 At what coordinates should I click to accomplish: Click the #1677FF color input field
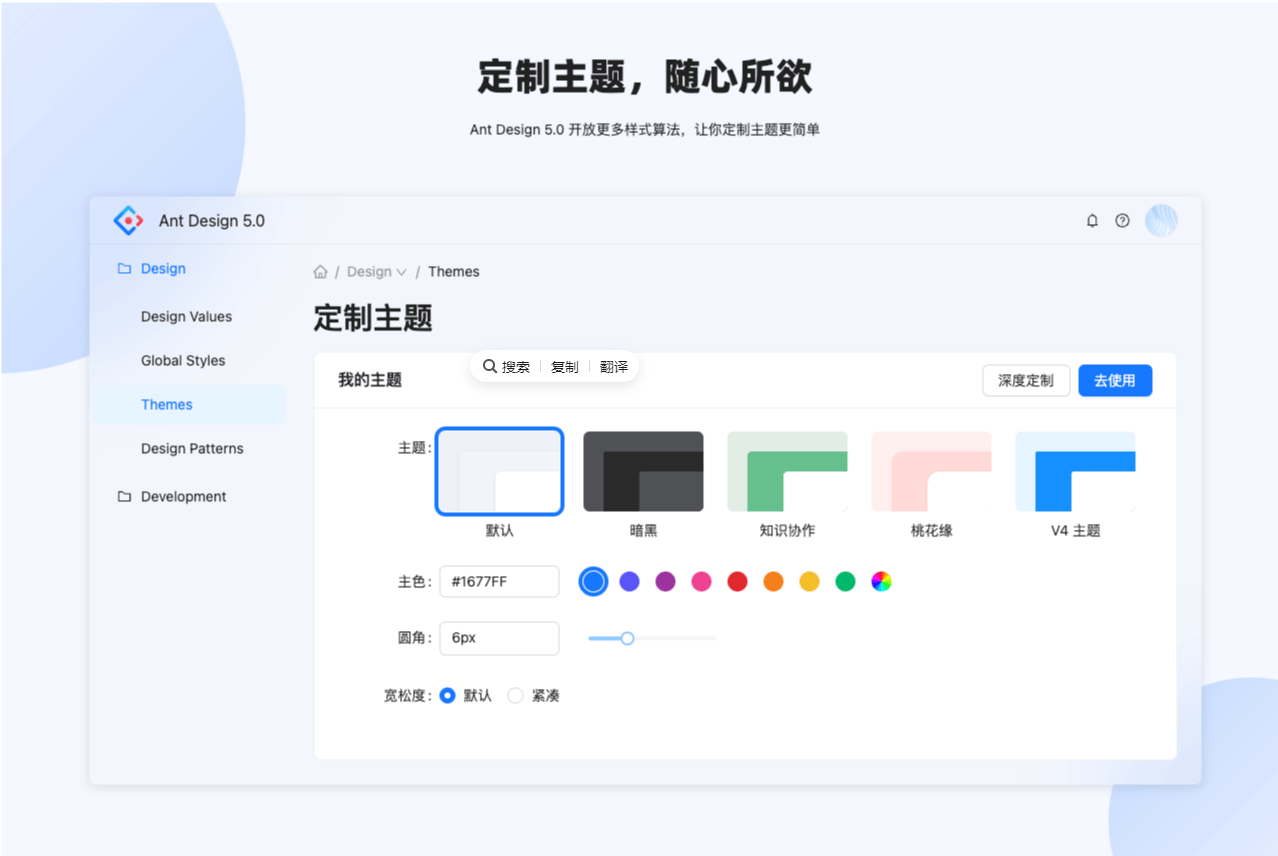[x=499, y=581]
